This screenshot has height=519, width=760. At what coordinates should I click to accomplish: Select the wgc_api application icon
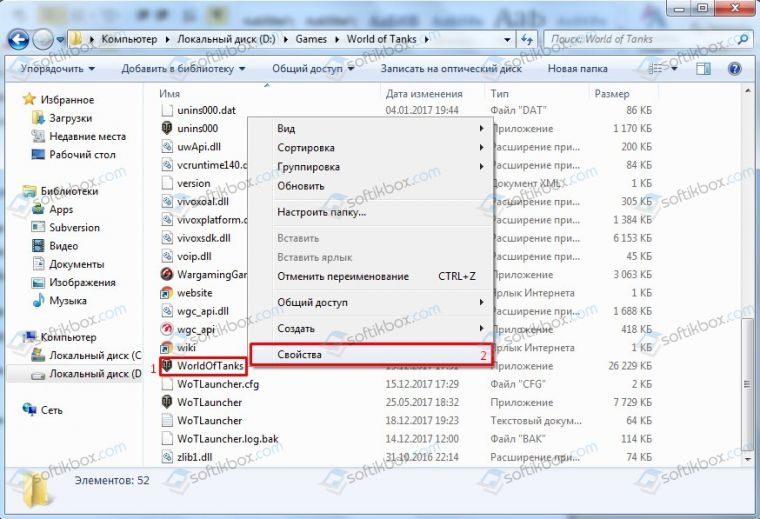[x=167, y=330]
